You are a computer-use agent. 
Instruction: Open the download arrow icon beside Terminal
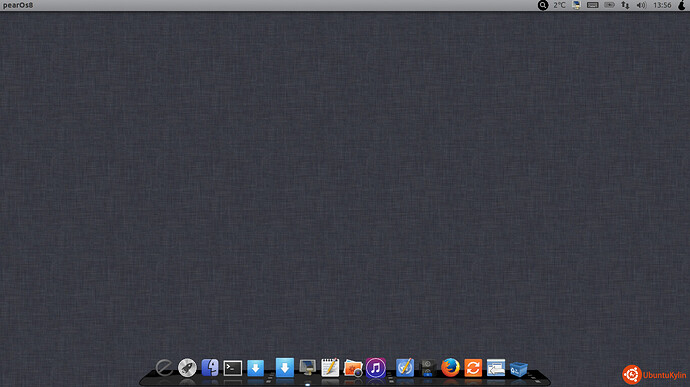[x=255, y=368]
